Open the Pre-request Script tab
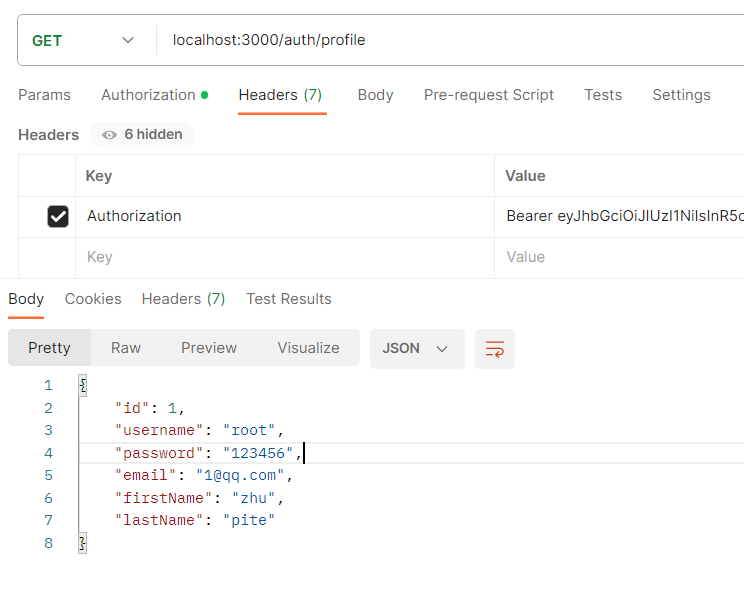Image resolution: width=744 pixels, height=600 pixels. [488, 95]
